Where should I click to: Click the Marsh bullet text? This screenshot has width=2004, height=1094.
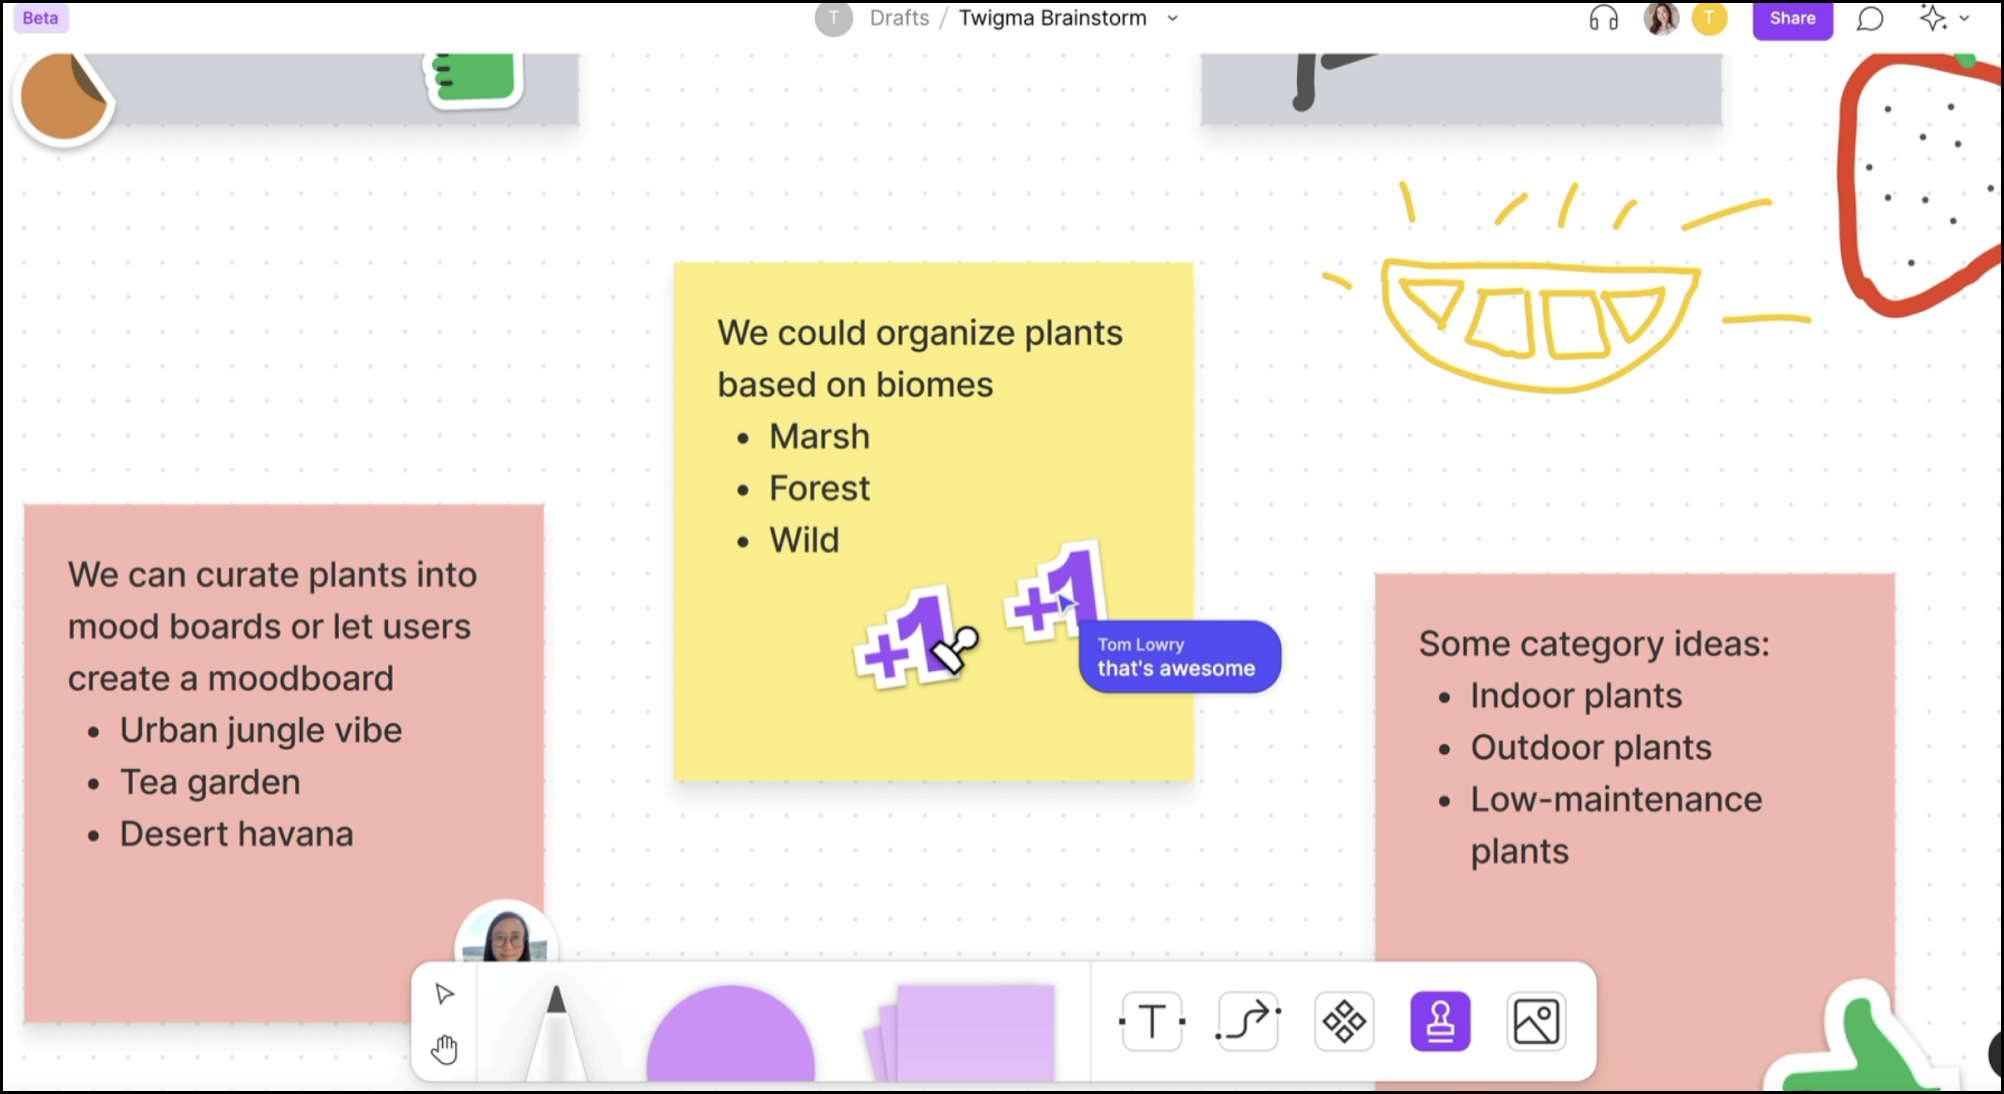(x=819, y=437)
